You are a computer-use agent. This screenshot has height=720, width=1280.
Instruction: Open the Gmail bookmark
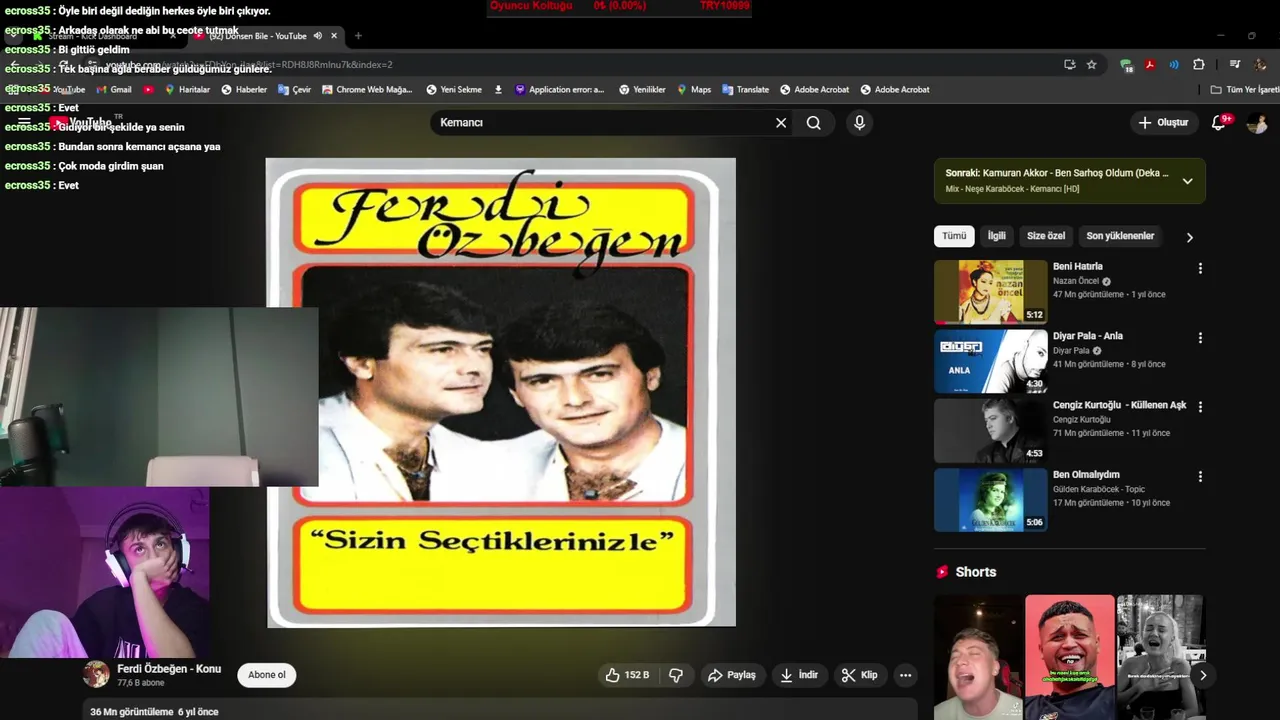tap(113, 89)
